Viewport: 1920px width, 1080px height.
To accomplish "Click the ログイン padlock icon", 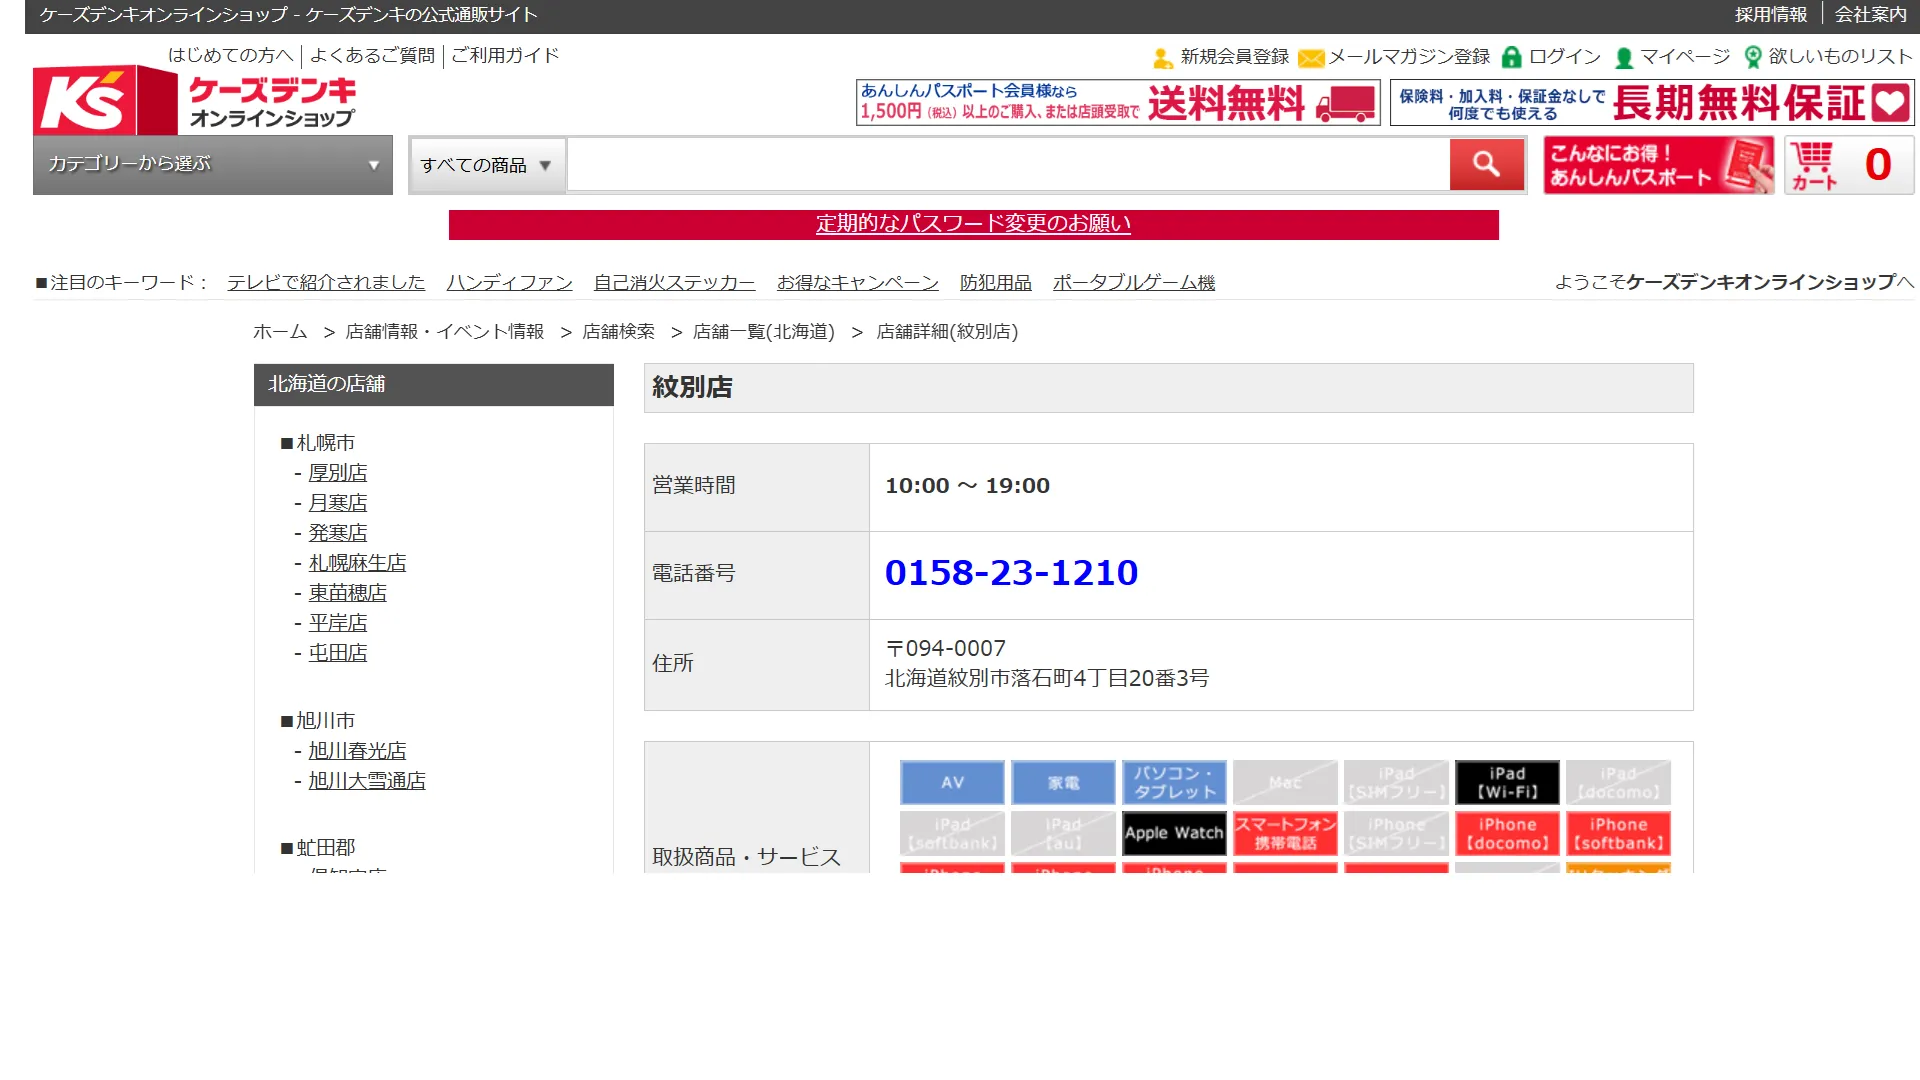I will (1512, 57).
